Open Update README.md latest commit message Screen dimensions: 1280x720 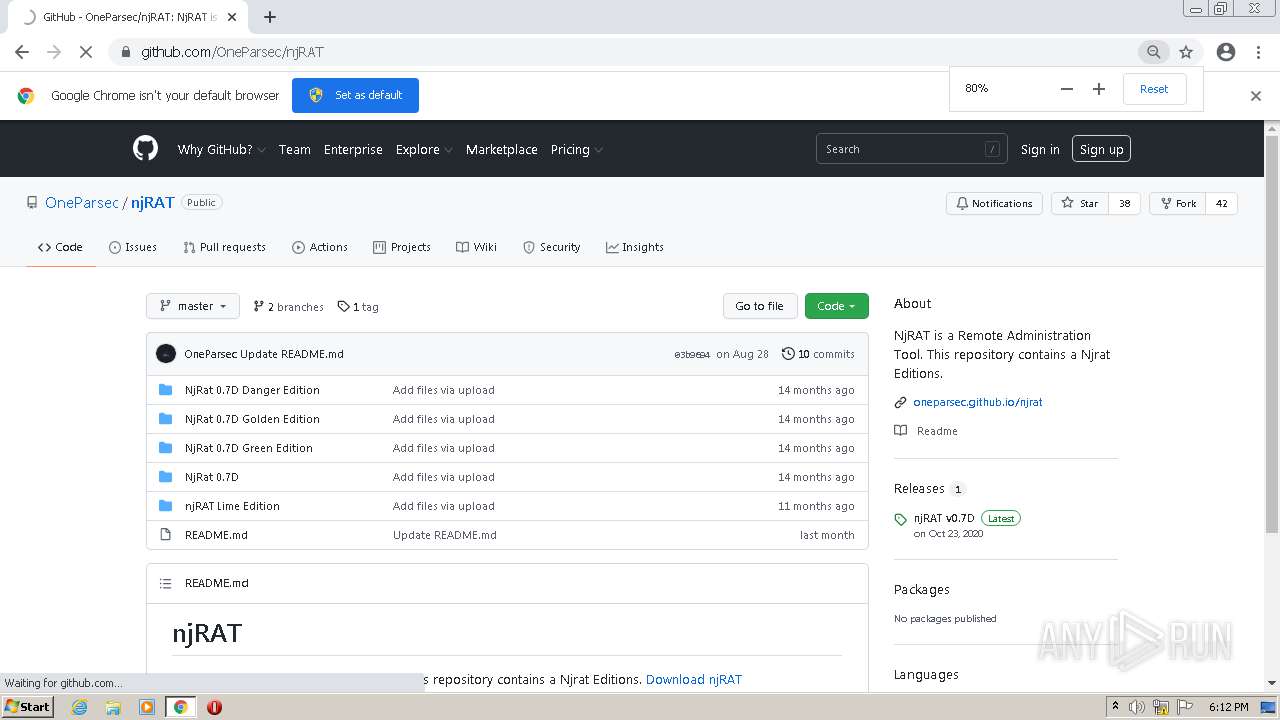(292, 354)
